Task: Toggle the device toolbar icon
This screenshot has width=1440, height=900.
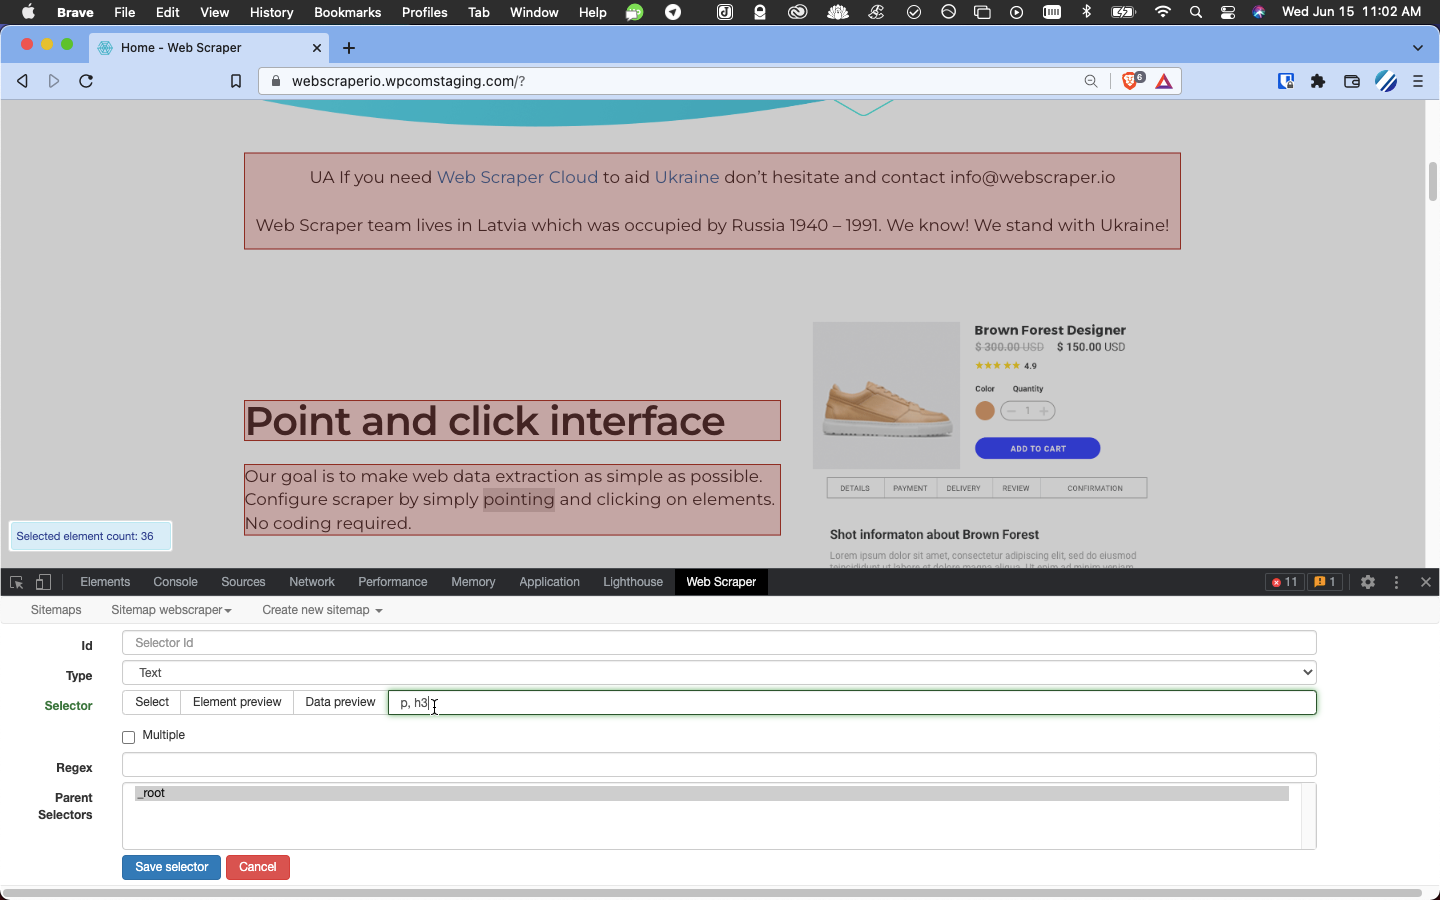Action: pos(43,582)
